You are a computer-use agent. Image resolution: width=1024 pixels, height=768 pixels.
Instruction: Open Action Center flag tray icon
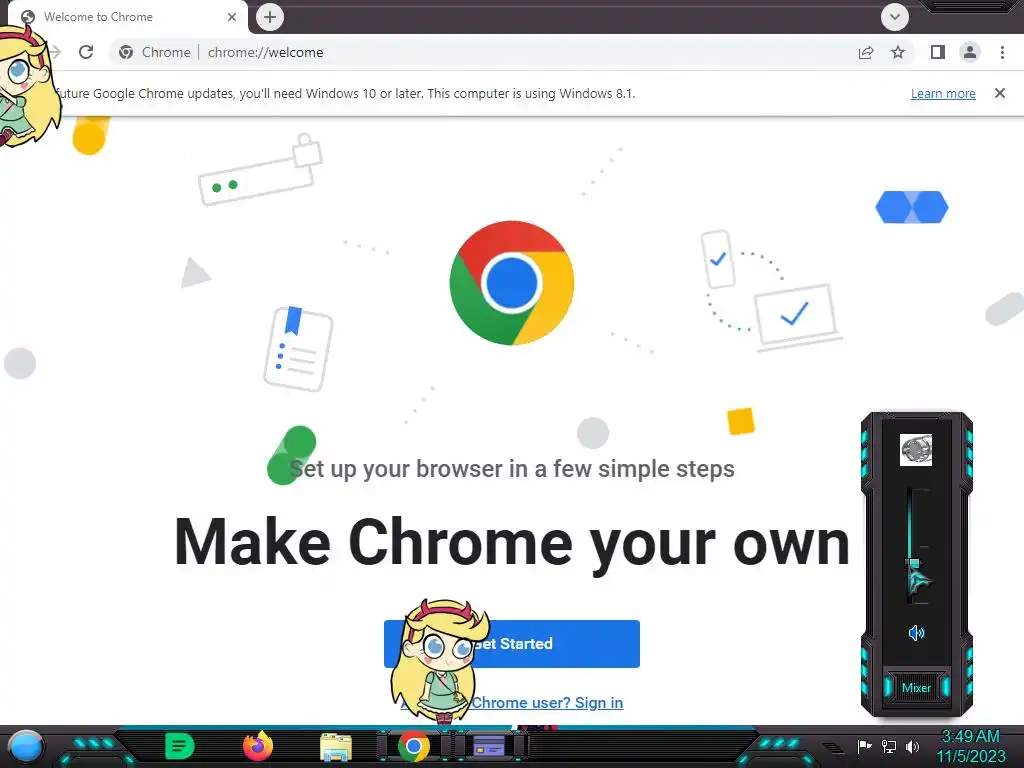[x=865, y=746]
